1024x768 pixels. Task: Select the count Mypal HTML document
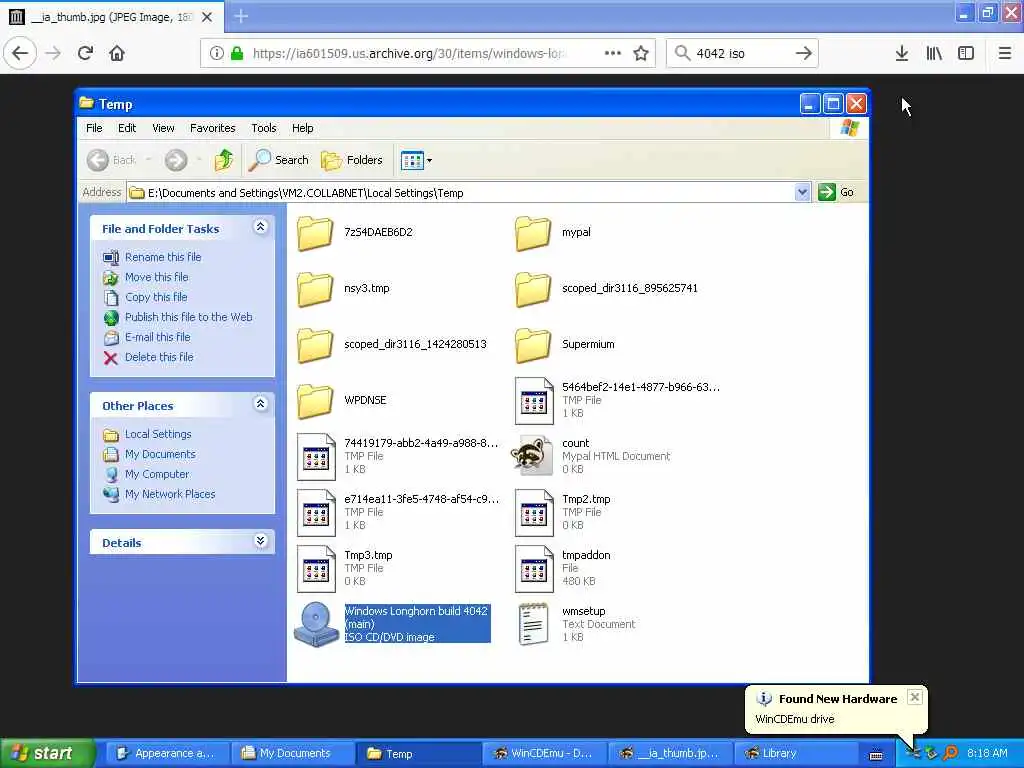pyautogui.click(x=592, y=456)
